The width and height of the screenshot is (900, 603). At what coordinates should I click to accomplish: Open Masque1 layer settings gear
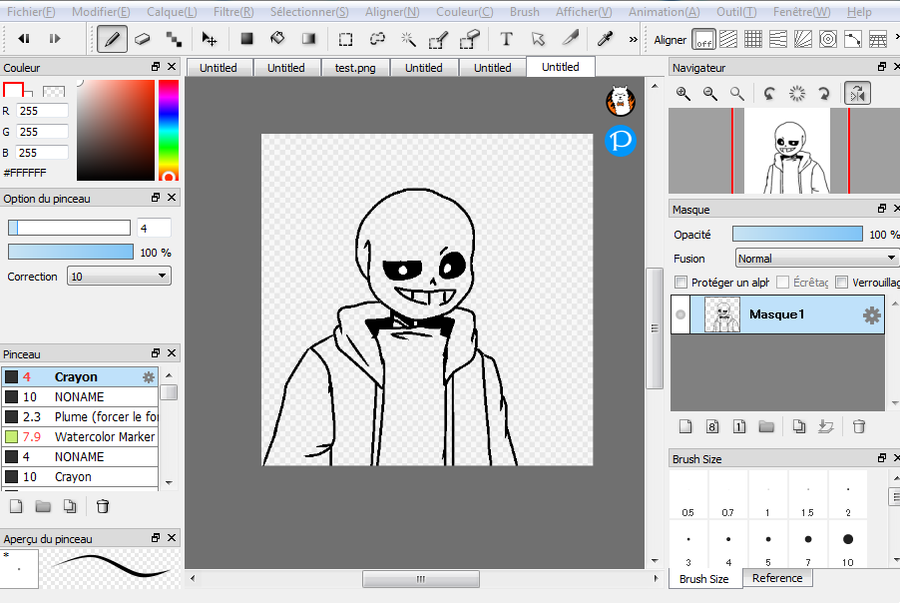tap(871, 315)
